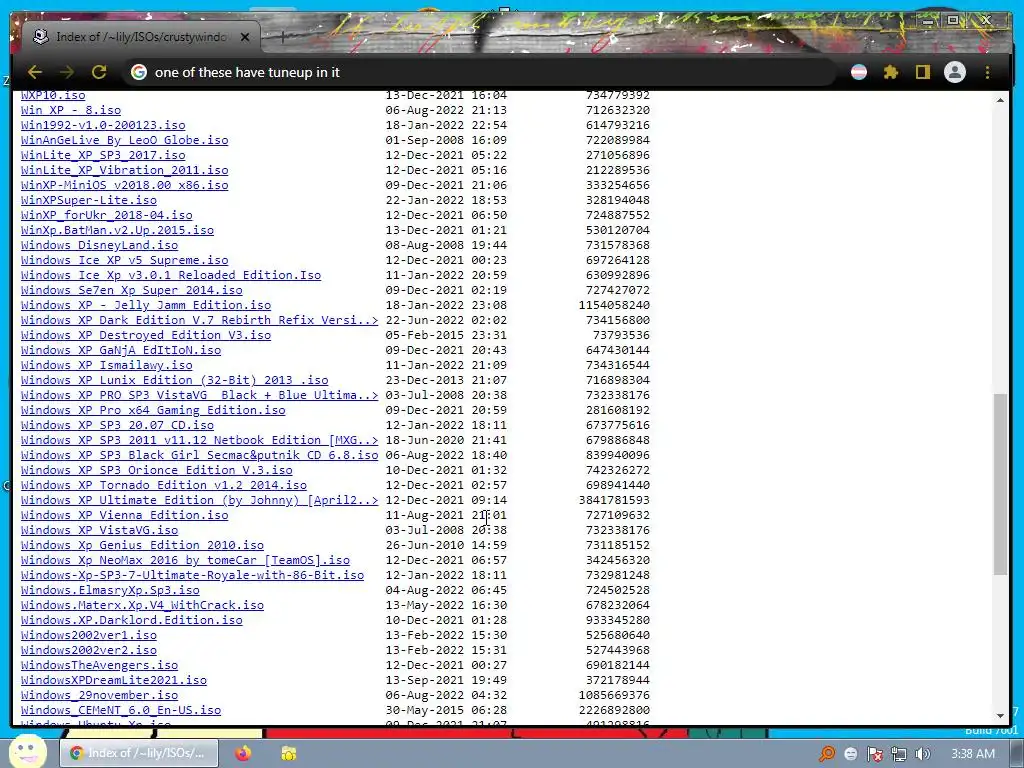Open Windows_XP_GaNjA_EdItIoN.iso link
Viewport: 1024px width, 768px height.
(x=121, y=351)
